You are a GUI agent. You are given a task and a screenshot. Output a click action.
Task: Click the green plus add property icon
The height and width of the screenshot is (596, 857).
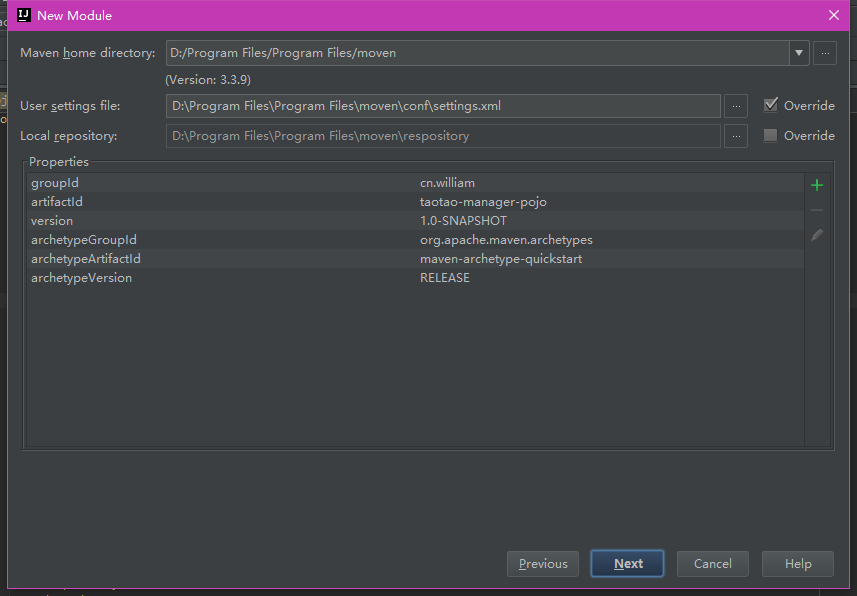pos(817,185)
